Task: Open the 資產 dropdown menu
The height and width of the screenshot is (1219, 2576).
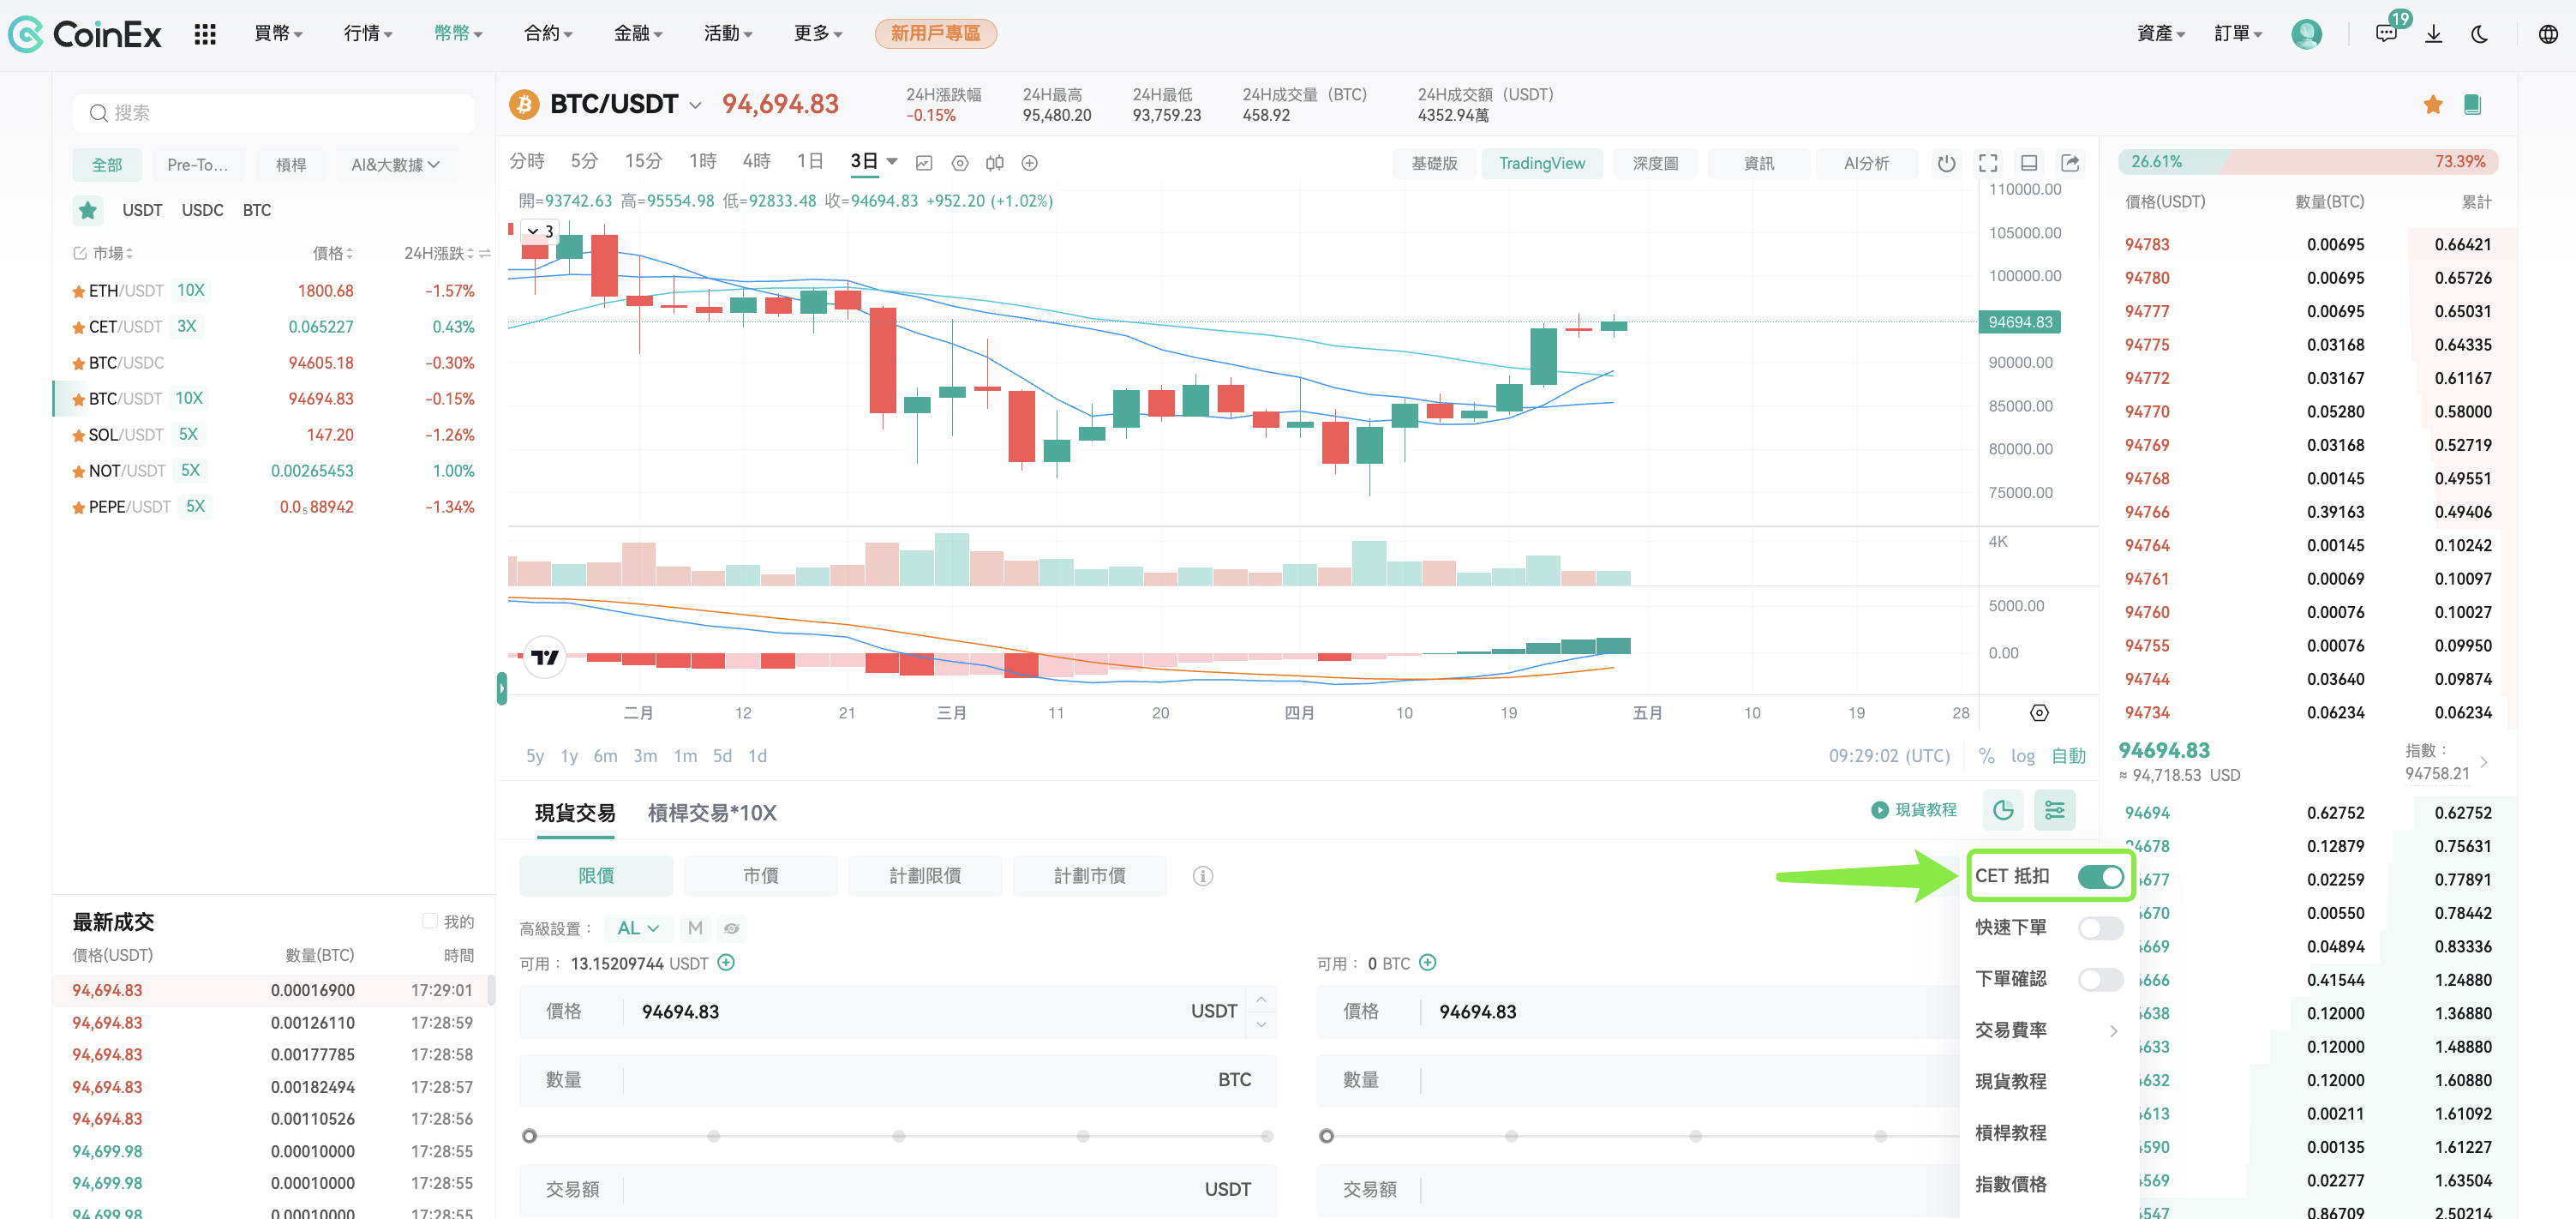Action: pyautogui.click(x=2160, y=34)
